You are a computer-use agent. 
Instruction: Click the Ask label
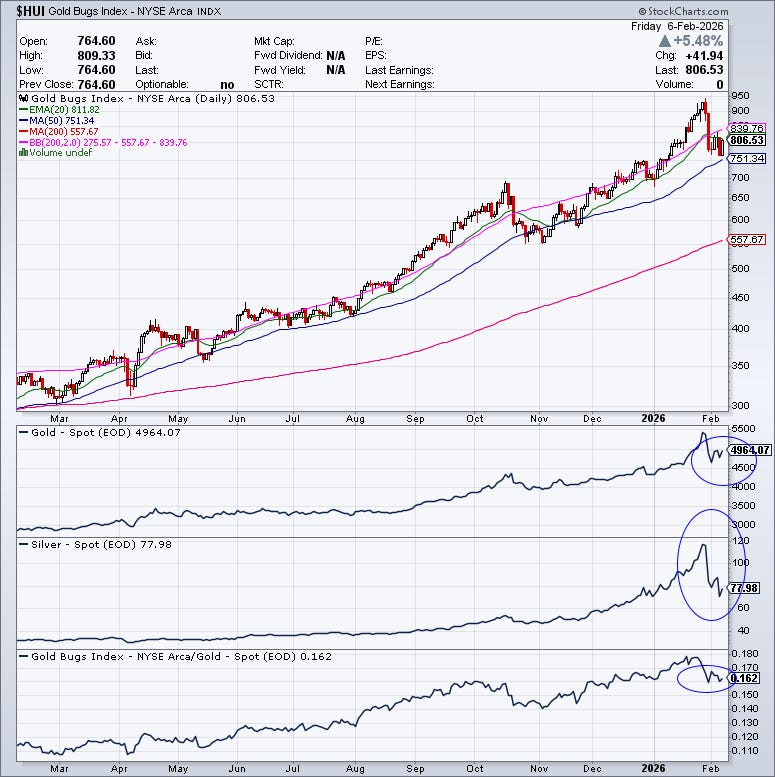(146, 41)
